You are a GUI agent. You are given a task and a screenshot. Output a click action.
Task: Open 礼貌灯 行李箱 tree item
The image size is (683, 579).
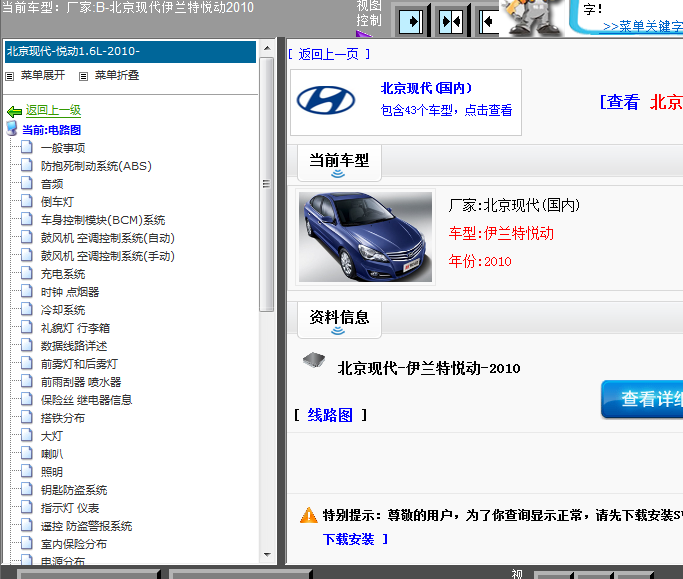pyautogui.click(x=75, y=328)
